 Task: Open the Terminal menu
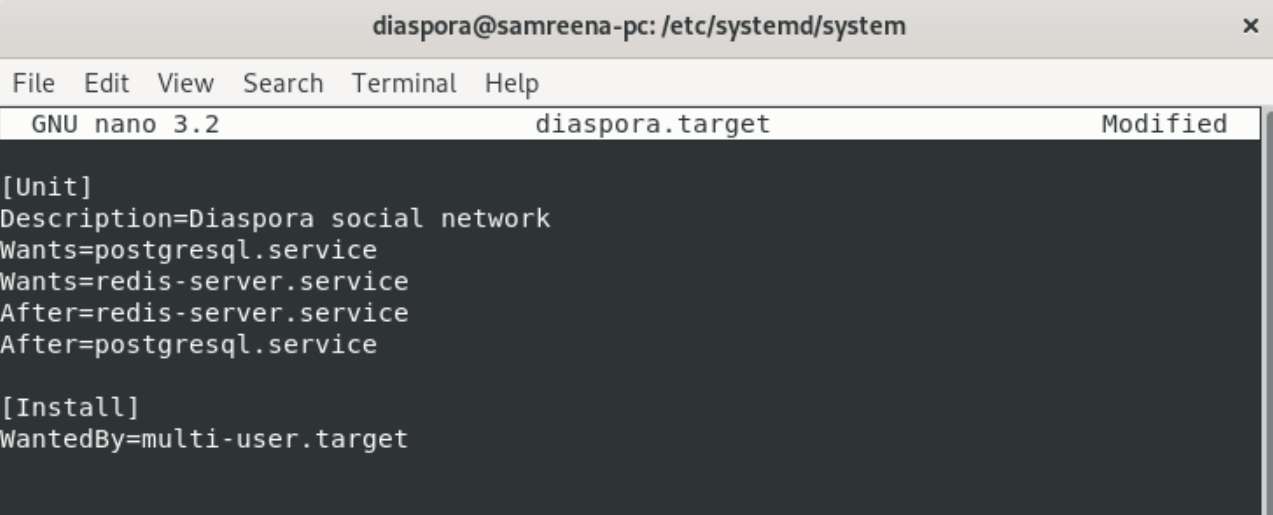click(404, 83)
